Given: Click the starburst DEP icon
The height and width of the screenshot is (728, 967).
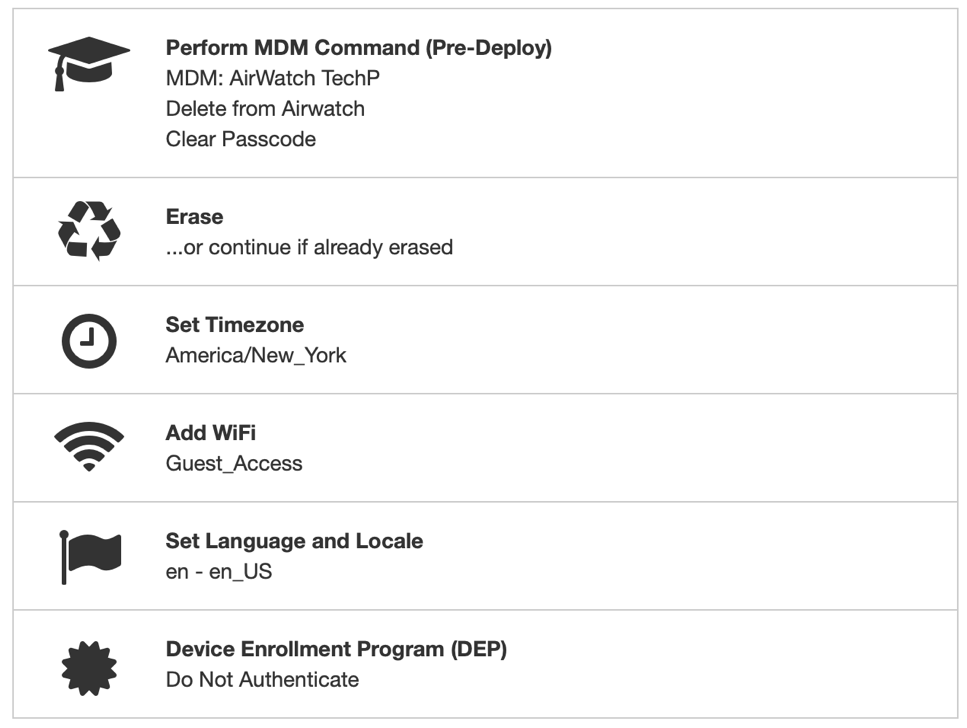Looking at the screenshot, I should 89,664.
